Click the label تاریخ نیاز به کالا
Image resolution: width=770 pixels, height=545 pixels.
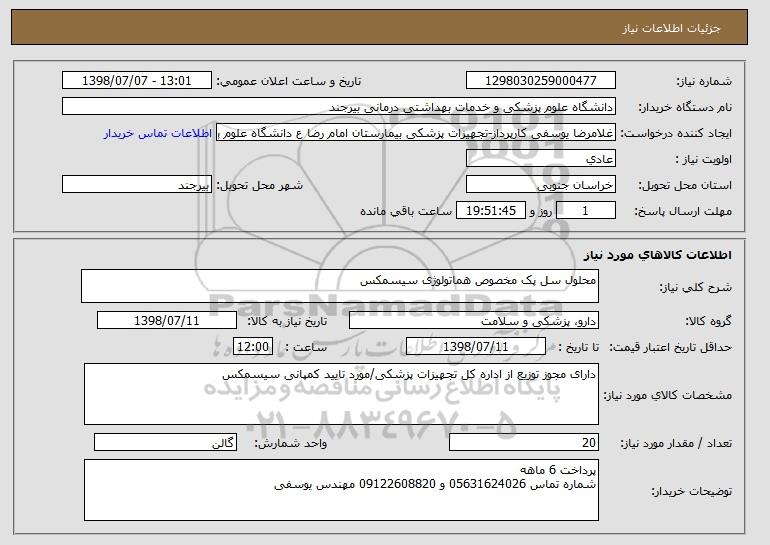point(287,322)
